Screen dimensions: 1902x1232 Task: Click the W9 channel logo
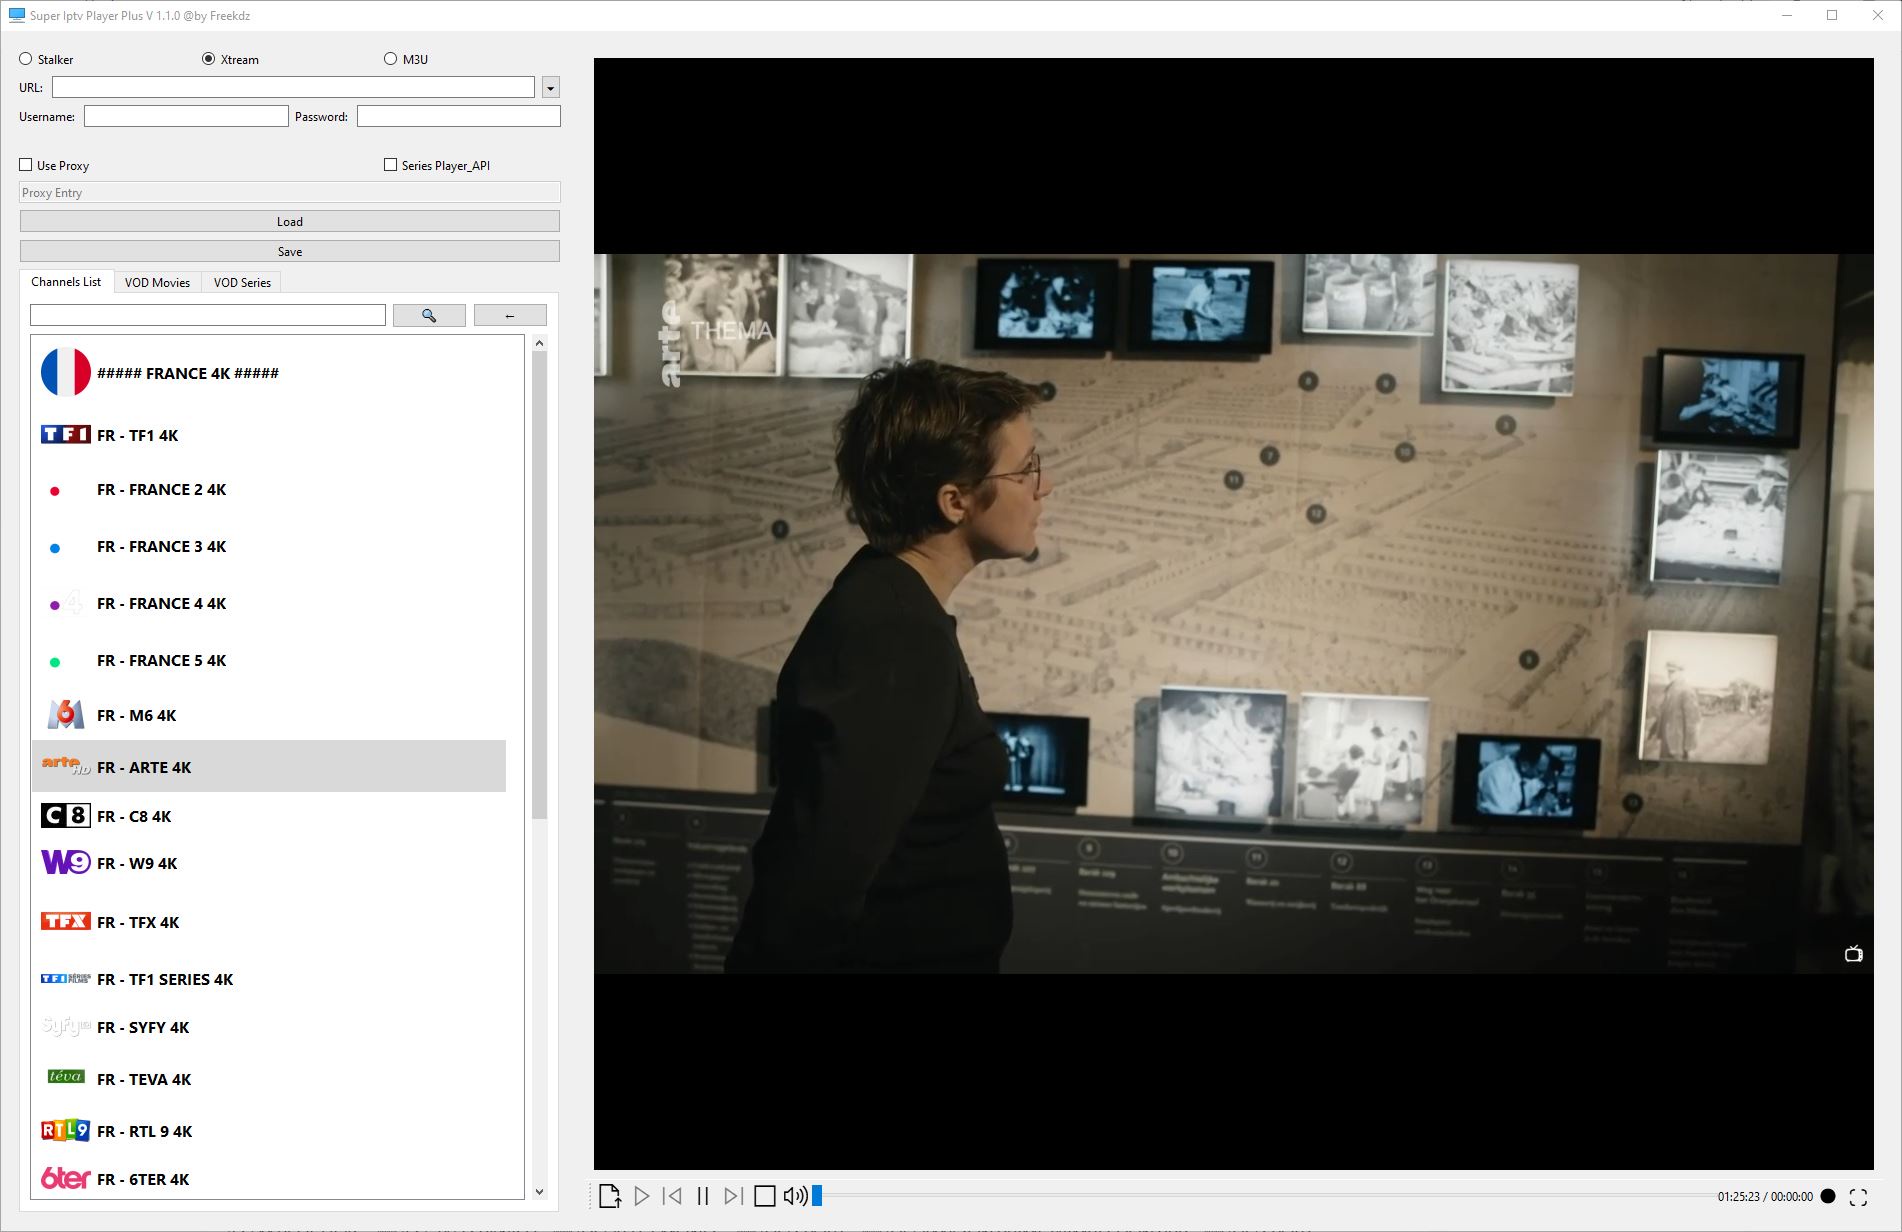(x=66, y=861)
